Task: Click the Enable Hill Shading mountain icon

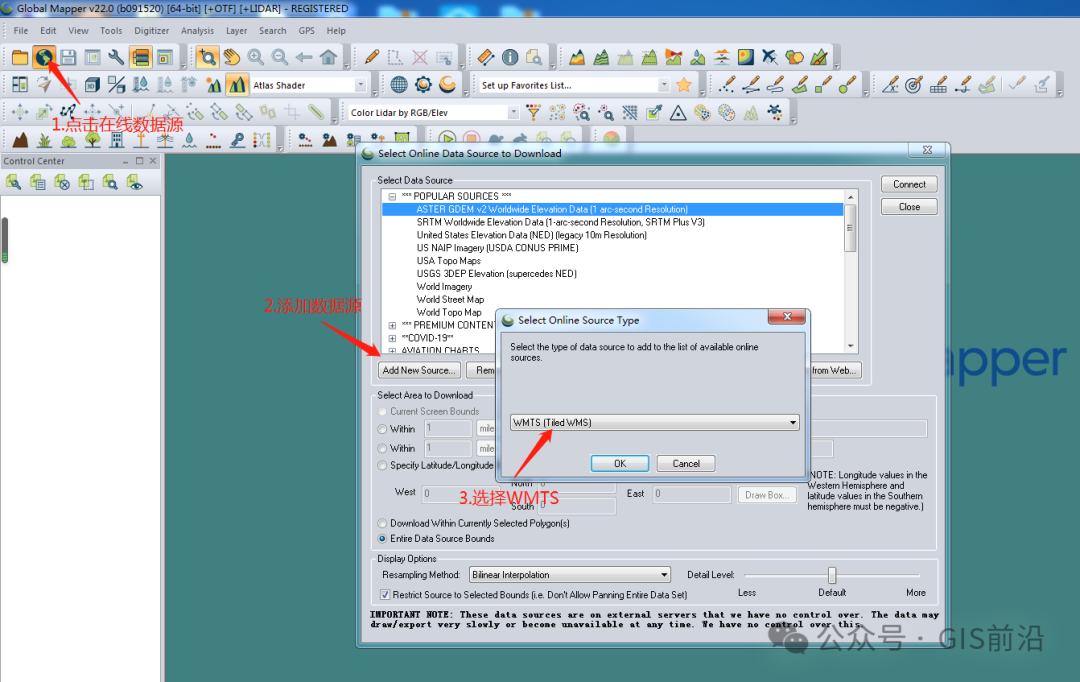Action: click(x=236, y=85)
